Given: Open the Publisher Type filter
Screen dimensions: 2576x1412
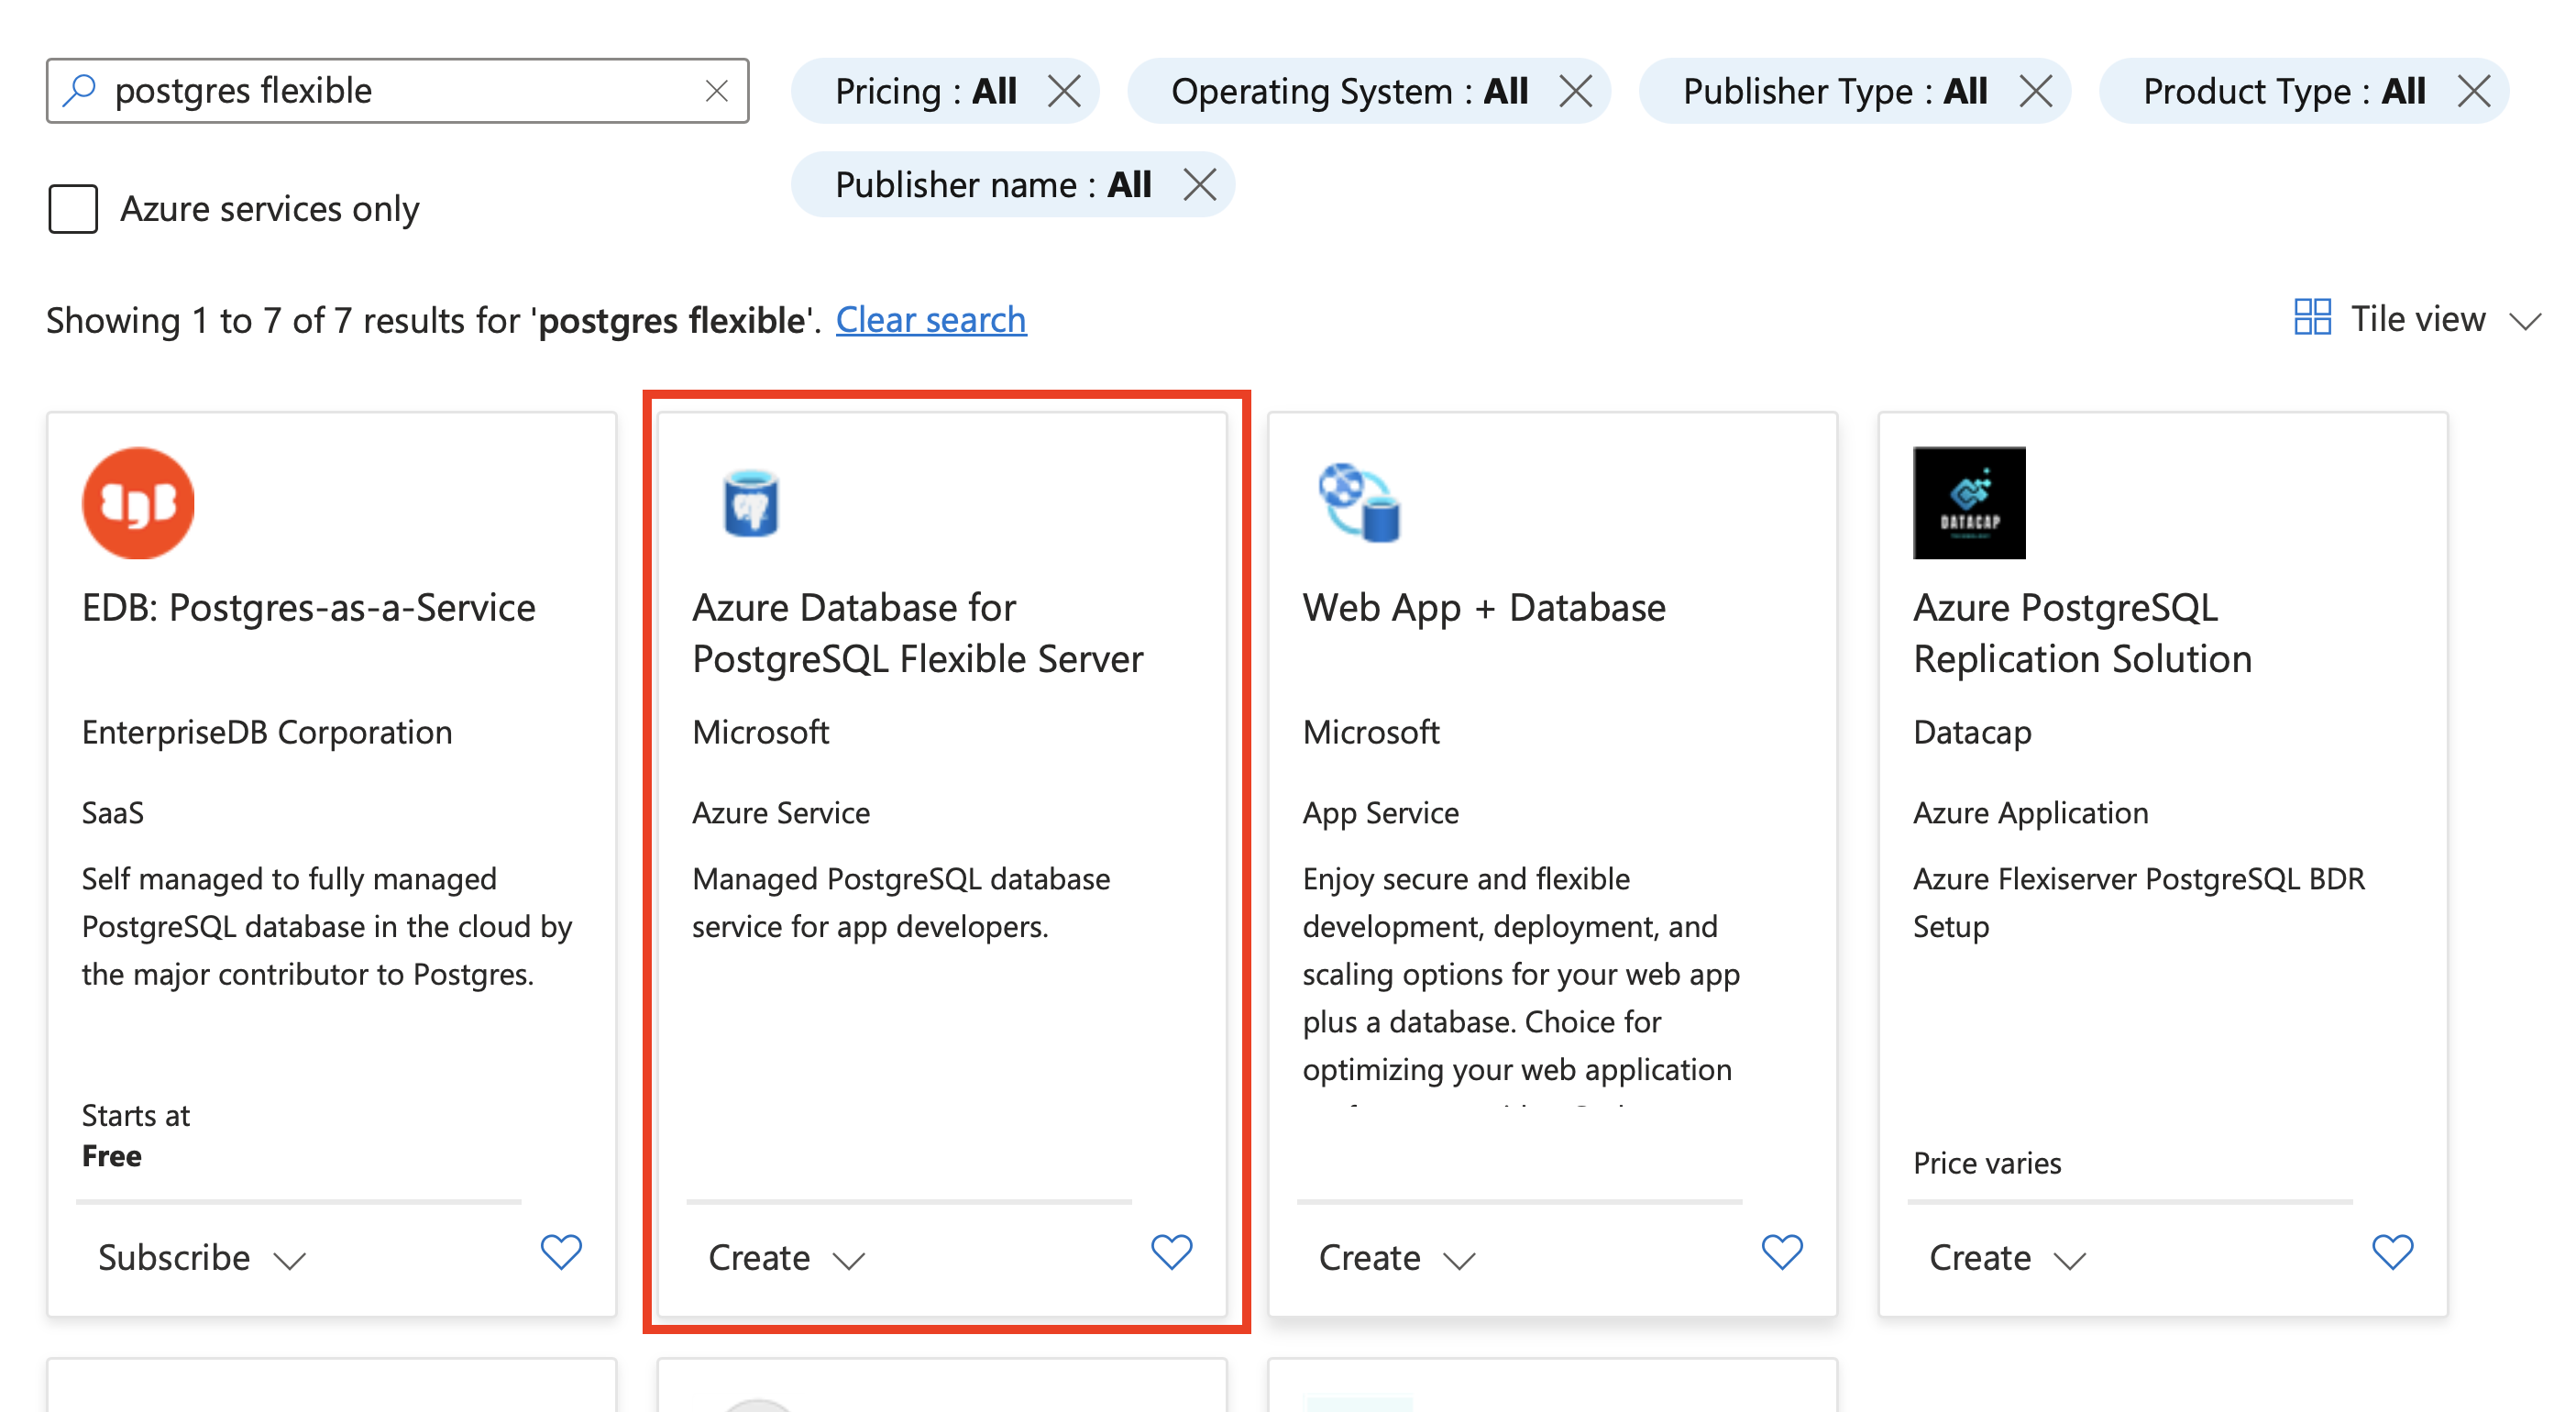Looking at the screenshot, I should 1834,91.
